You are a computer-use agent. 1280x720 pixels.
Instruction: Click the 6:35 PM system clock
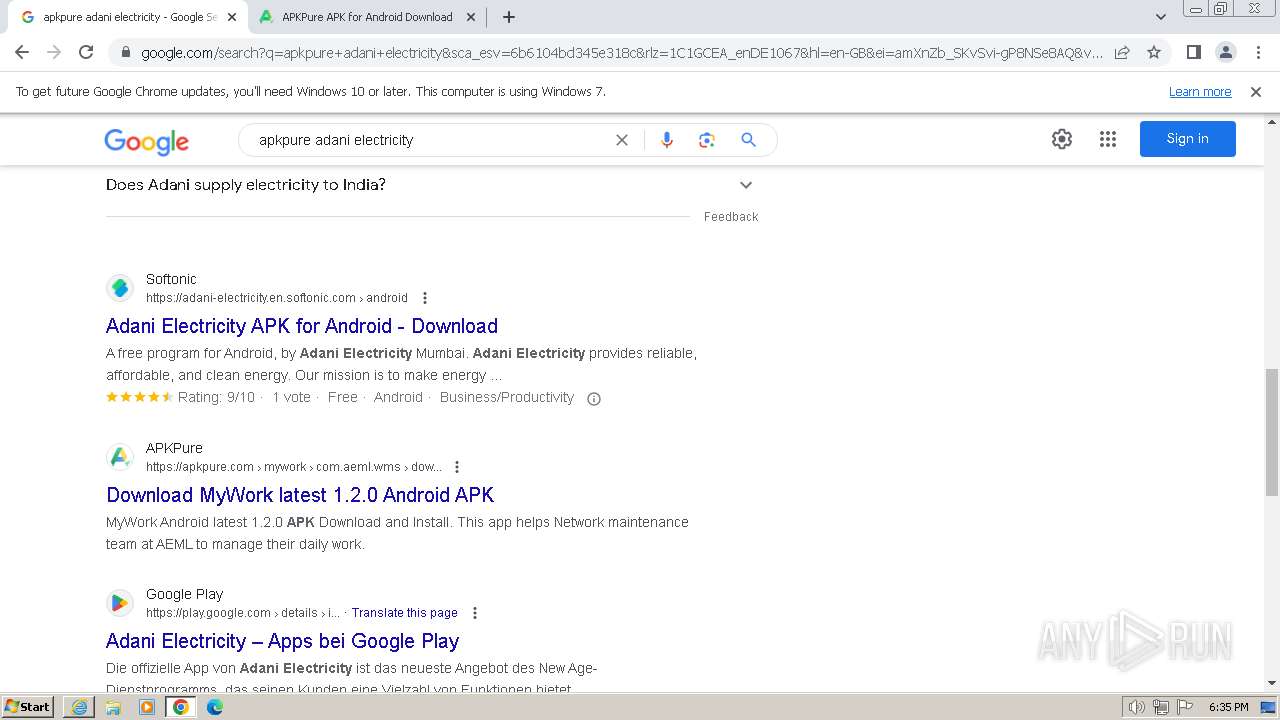point(1228,707)
